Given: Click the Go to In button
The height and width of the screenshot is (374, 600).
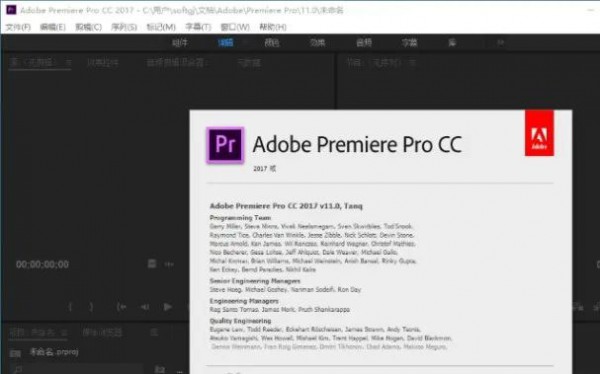Looking at the screenshot, I should [122, 307].
